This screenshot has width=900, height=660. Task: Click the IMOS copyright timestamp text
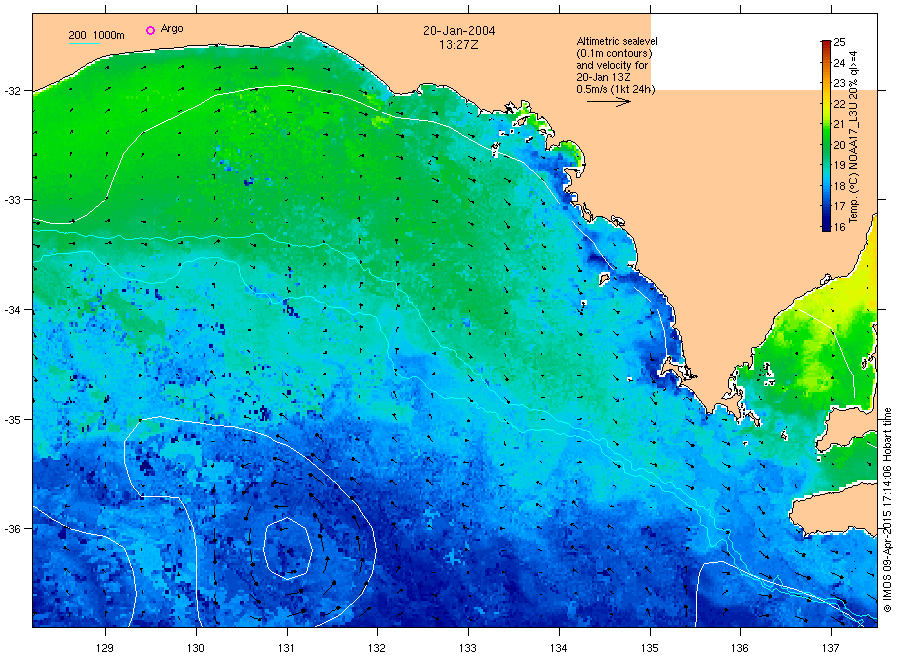887,510
